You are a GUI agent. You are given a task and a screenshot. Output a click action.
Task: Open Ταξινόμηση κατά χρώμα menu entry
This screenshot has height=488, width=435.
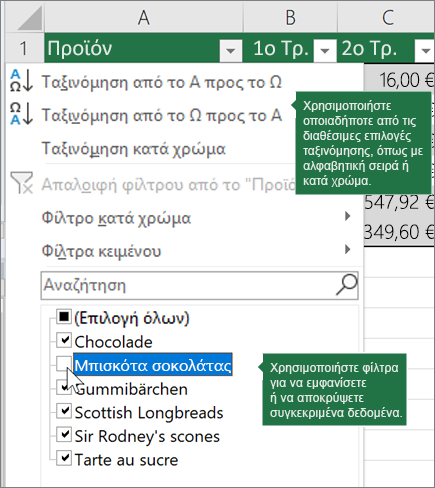point(134,149)
